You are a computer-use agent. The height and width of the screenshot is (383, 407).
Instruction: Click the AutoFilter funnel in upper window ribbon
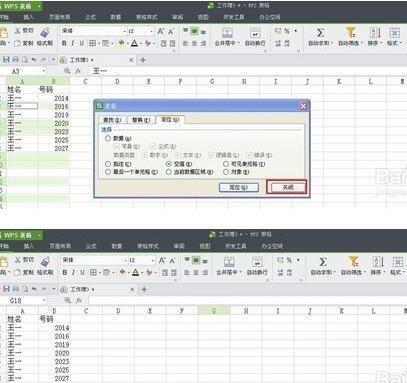click(x=350, y=33)
